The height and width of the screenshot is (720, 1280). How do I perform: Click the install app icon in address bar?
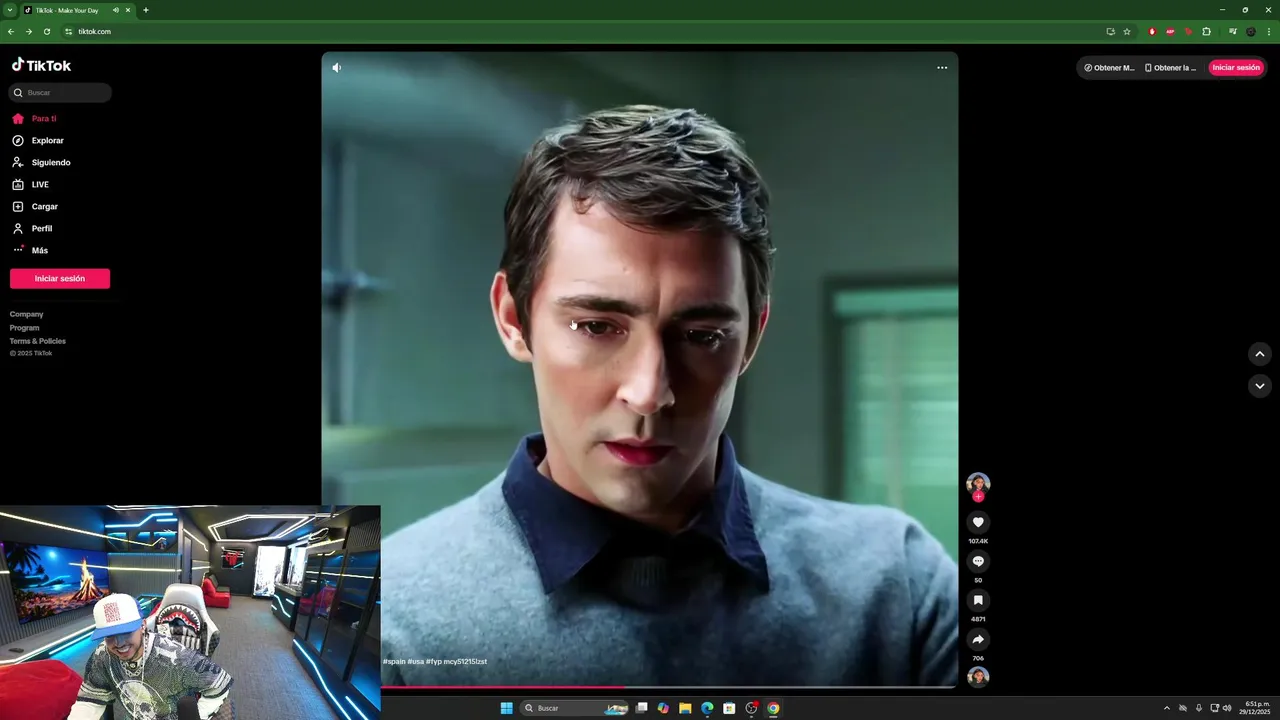(x=1110, y=32)
